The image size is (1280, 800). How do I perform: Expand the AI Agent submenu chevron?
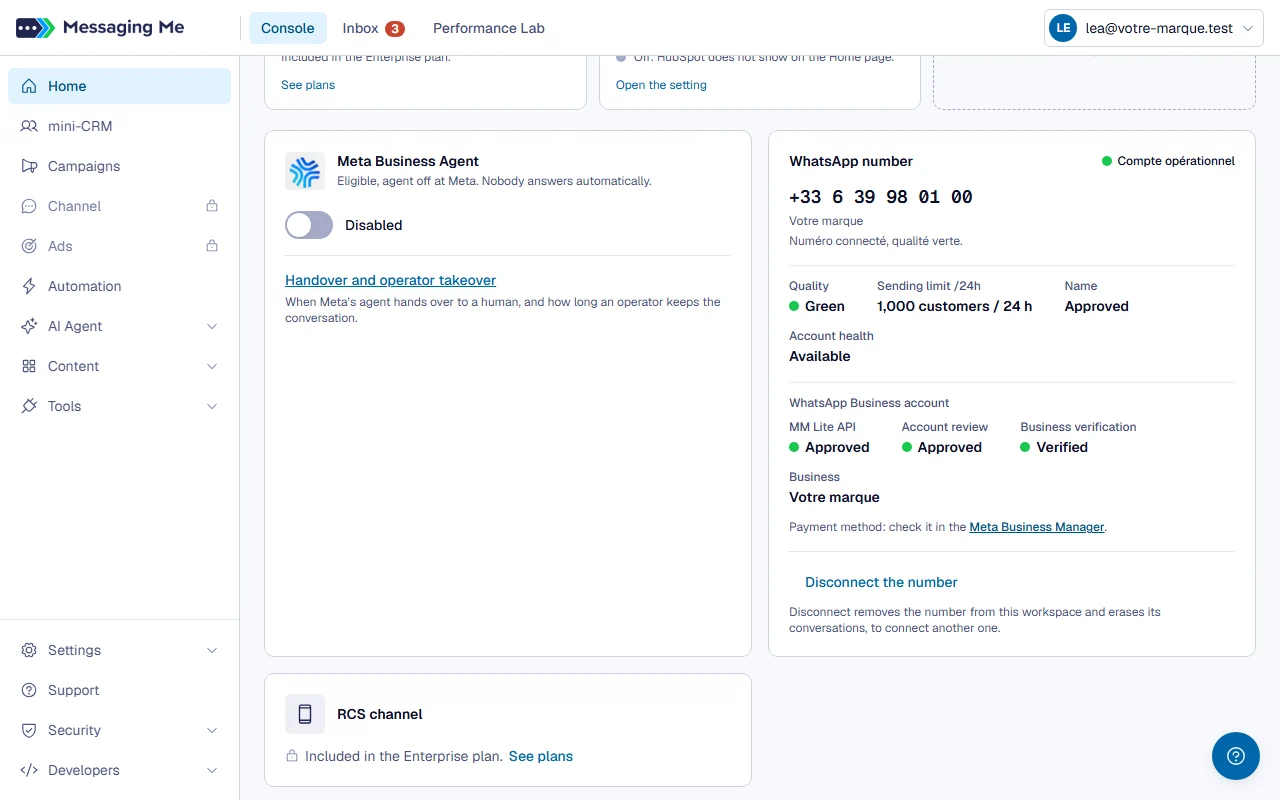[212, 326]
